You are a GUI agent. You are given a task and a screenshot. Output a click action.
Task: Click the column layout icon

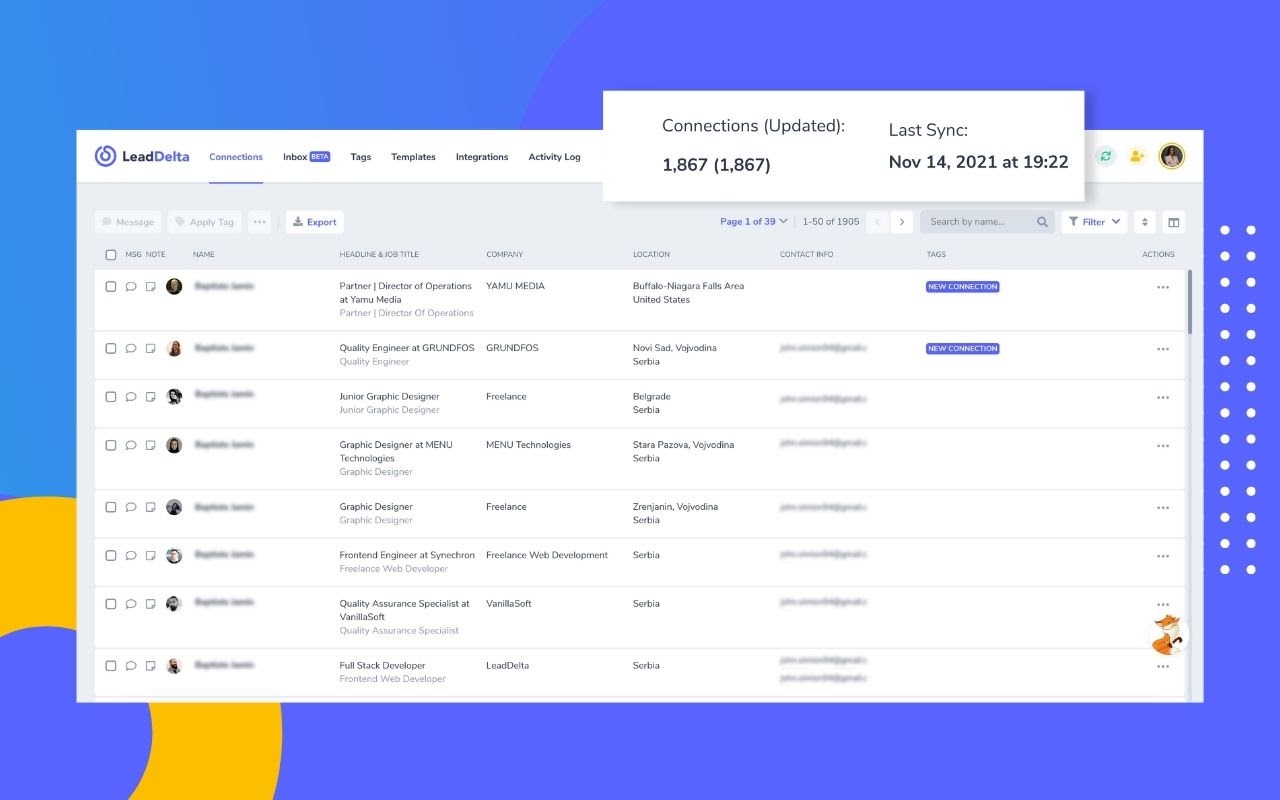(1174, 222)
